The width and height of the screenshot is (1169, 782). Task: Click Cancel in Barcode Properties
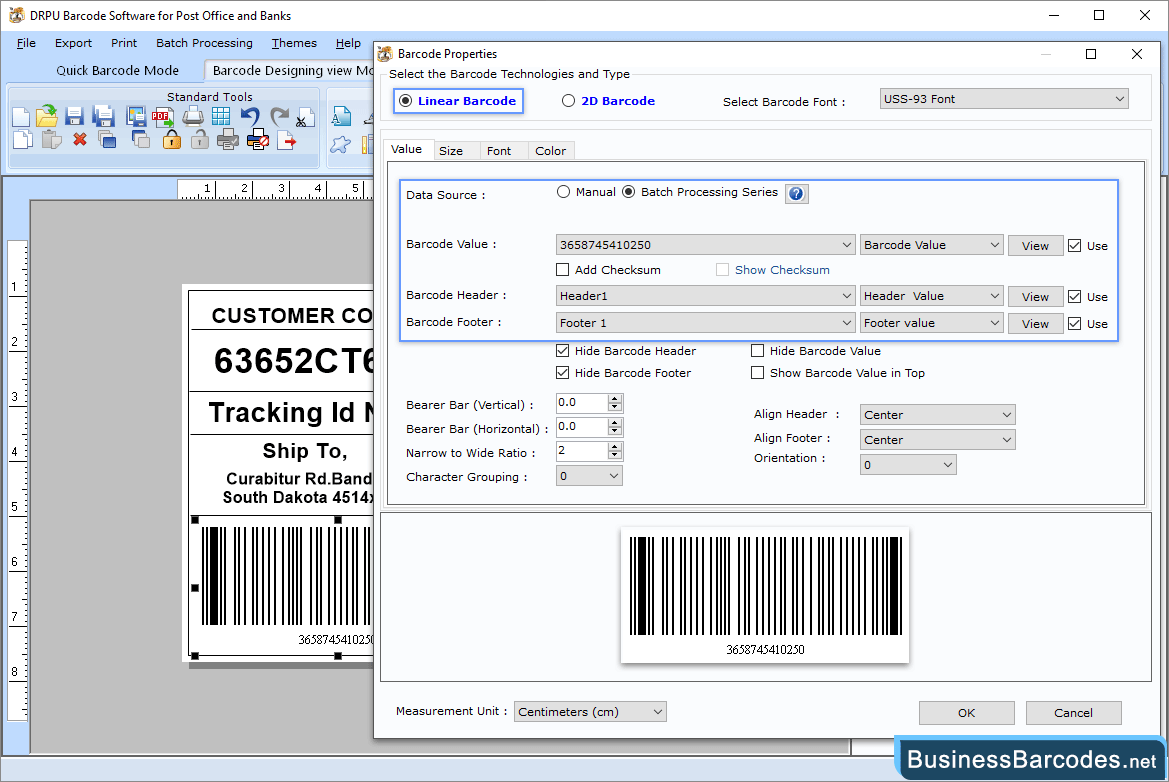1074,713
